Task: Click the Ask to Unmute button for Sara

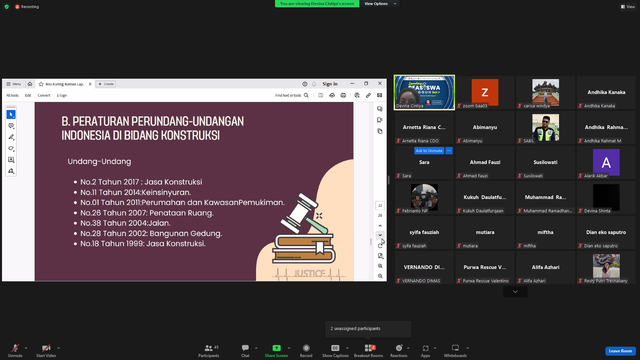Action: click(429, 151)
